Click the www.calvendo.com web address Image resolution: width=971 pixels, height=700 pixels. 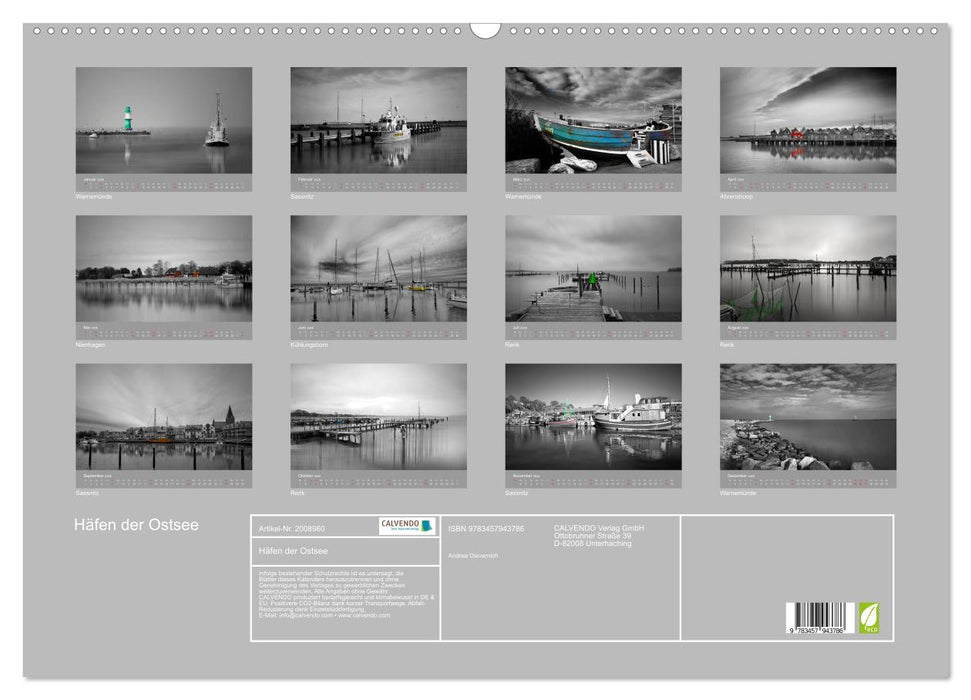tap(364, 615)
